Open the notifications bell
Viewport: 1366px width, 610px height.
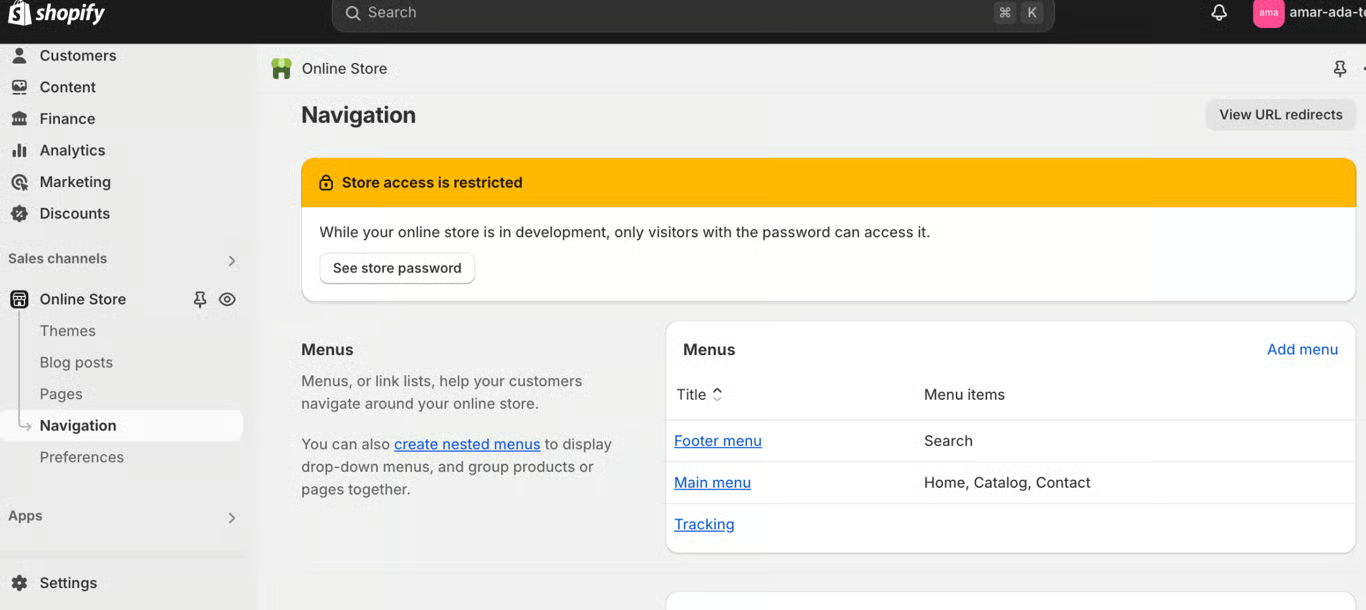[1219, 13]
